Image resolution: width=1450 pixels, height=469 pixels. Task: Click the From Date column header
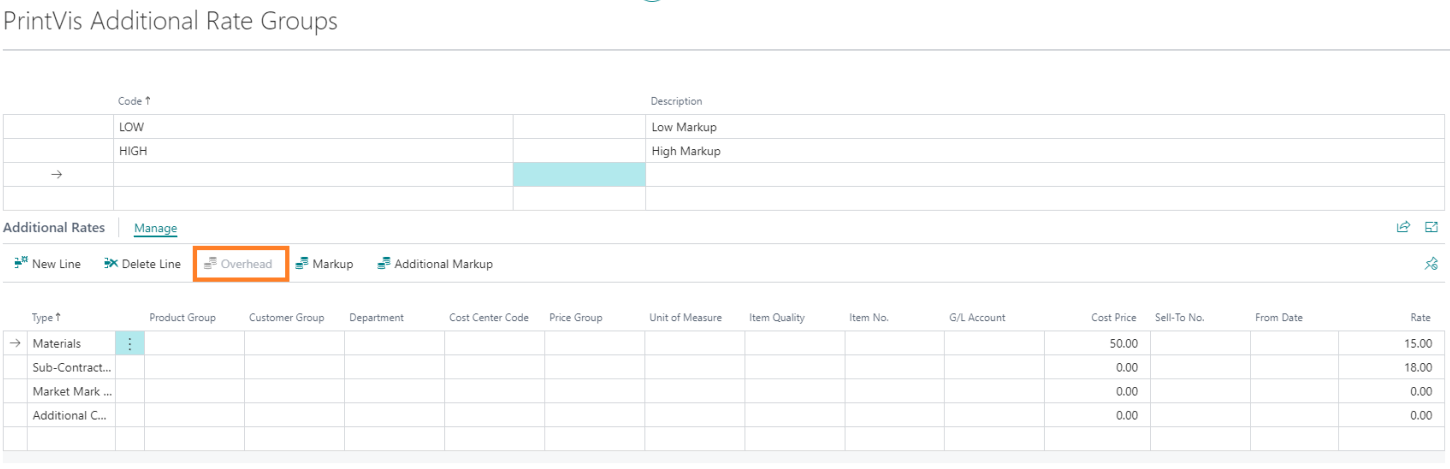(1278, 318)
